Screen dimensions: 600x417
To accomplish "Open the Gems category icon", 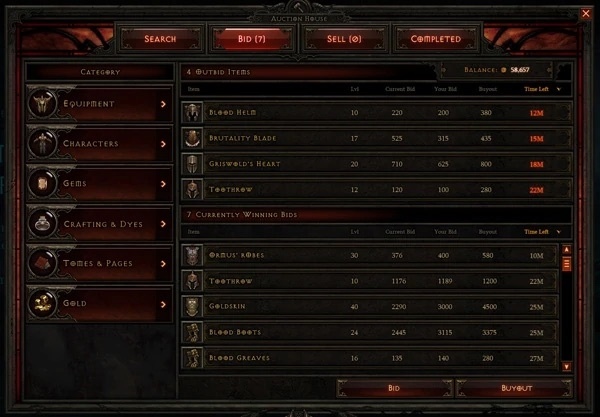I will coord(42,183).
